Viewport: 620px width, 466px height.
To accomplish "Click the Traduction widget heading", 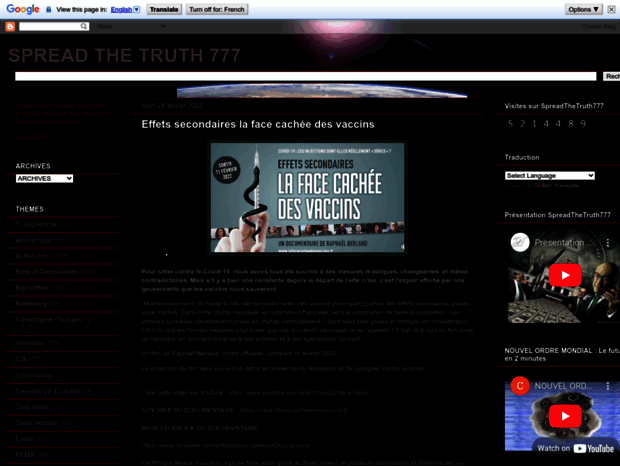I will tap(522, 157).
